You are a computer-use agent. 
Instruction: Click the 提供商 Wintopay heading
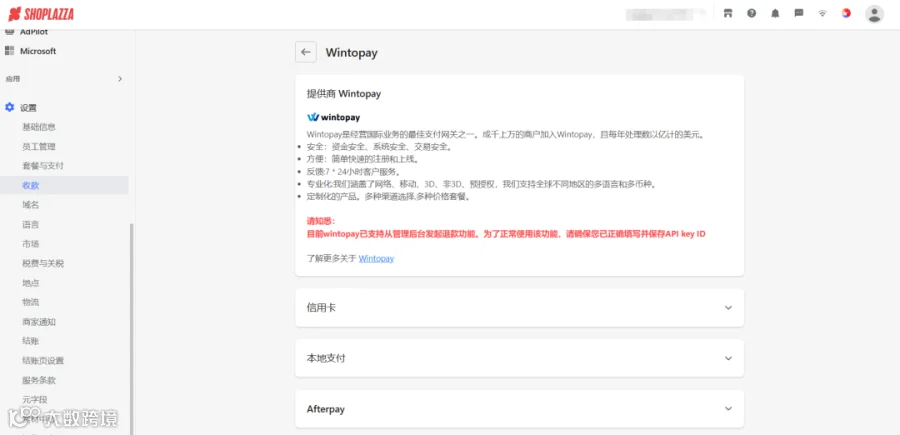(x=344, y=93)
